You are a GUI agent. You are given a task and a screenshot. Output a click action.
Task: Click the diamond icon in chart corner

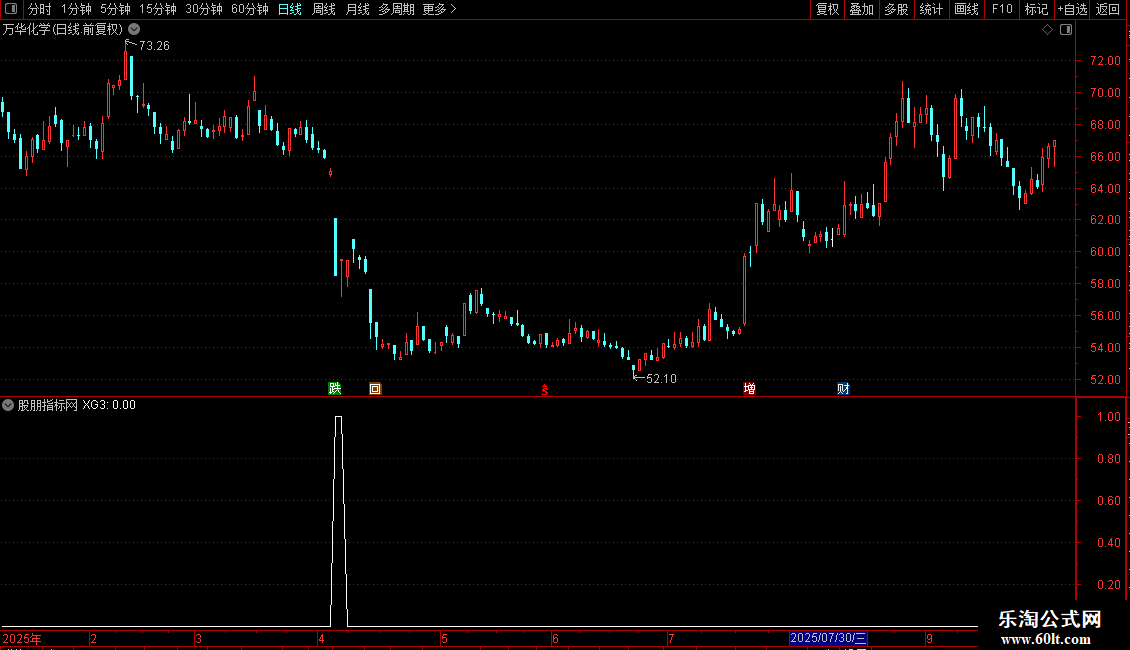click(x=1048, y=30)
